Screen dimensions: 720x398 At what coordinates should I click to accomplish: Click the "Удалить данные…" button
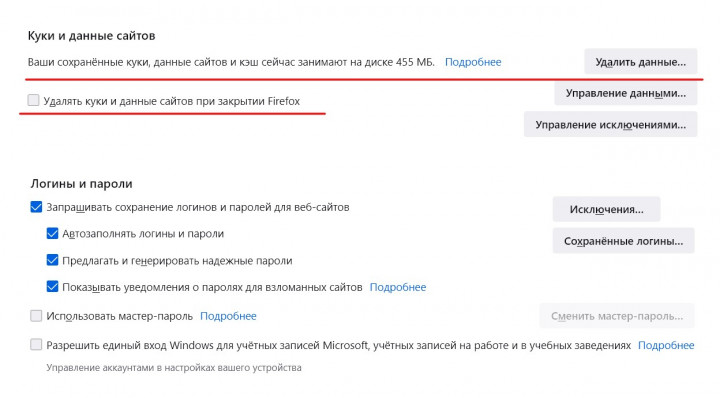[641, 62]
